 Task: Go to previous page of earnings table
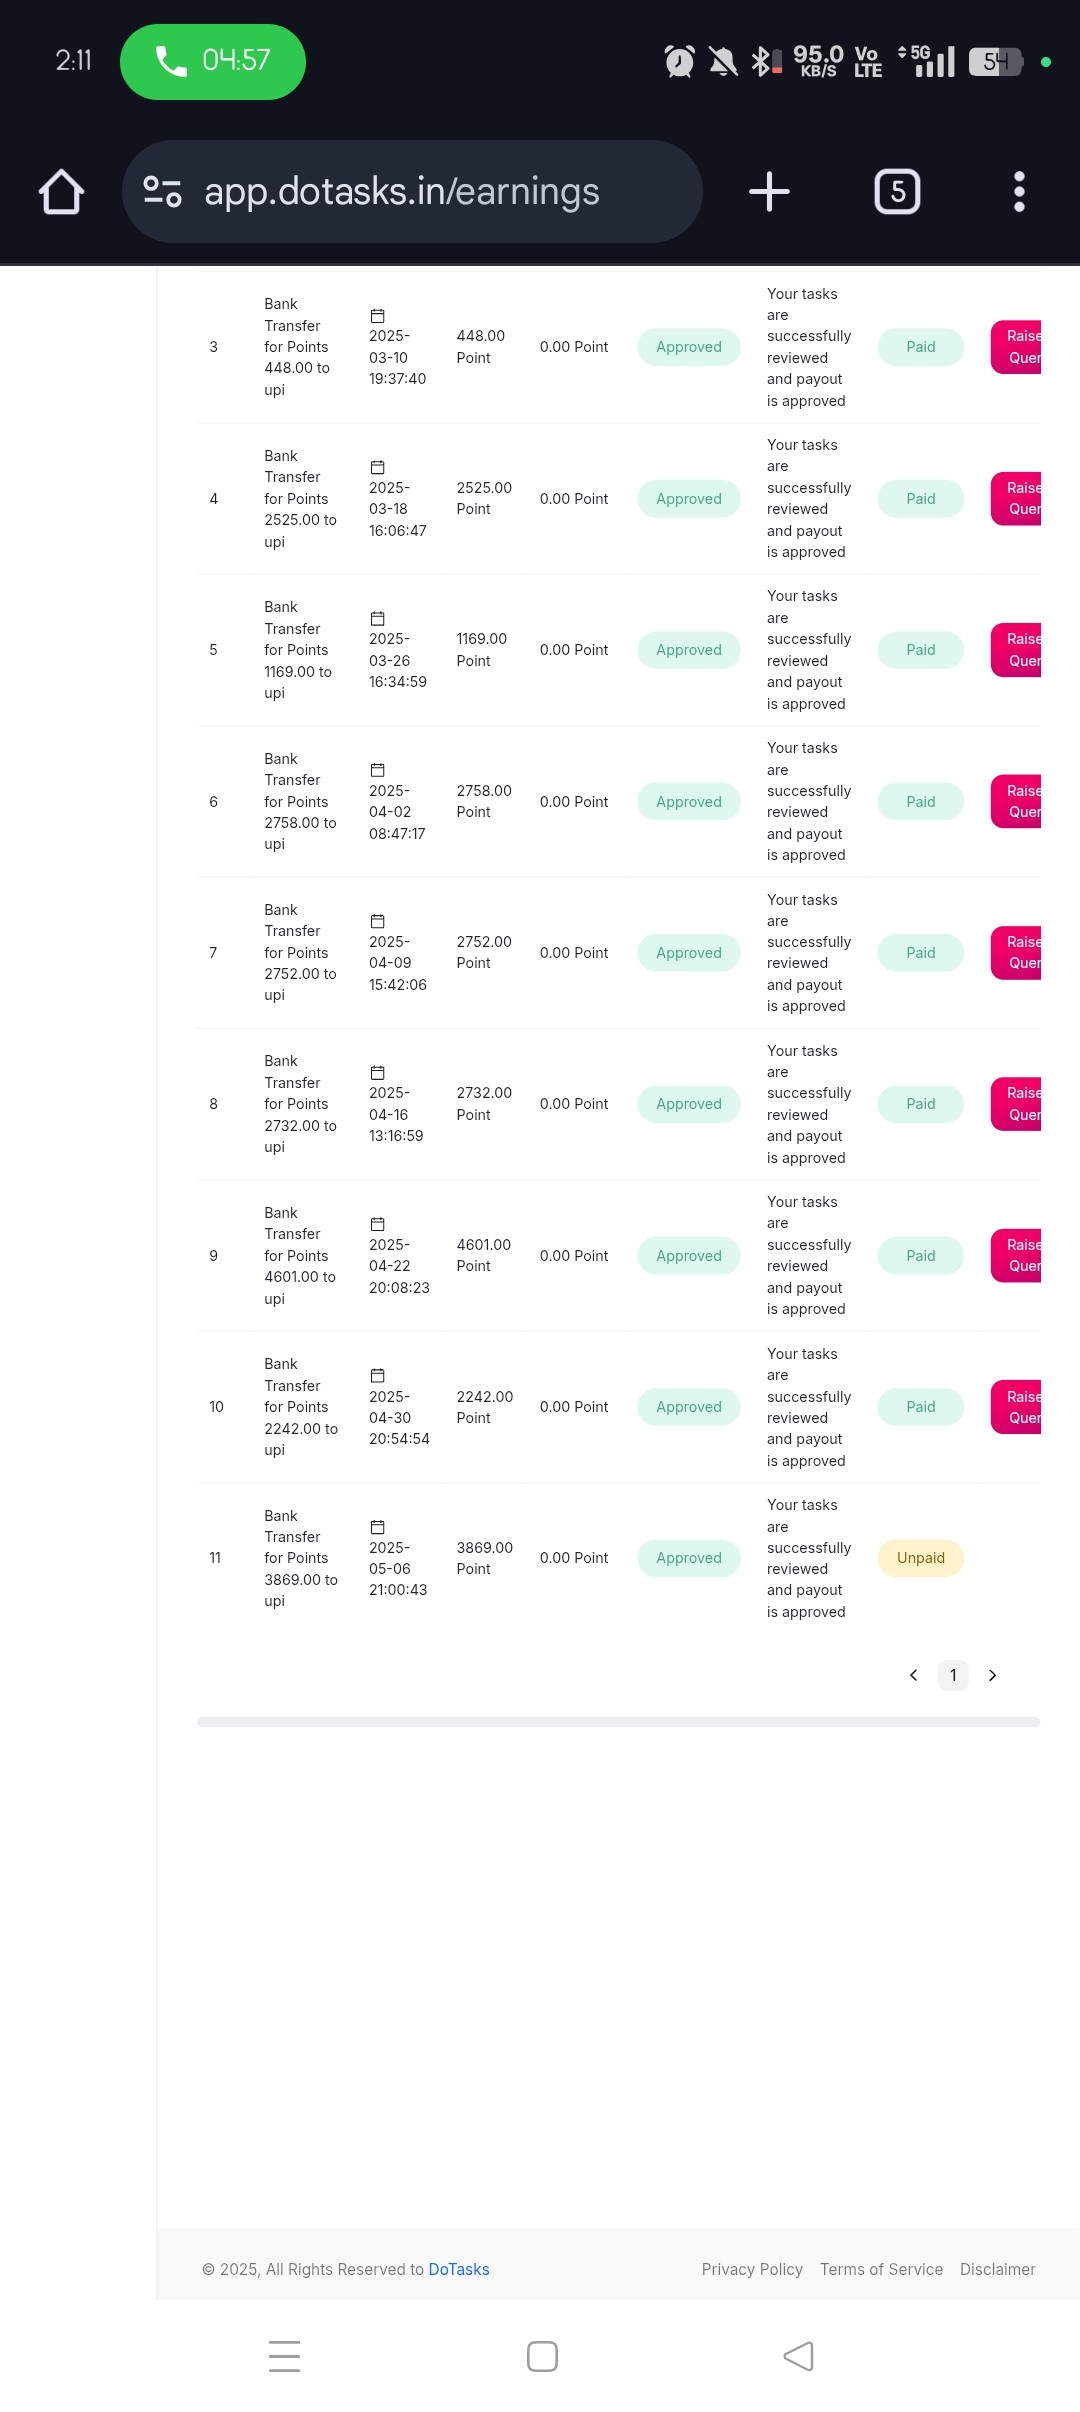click(x=913, y=1675)
